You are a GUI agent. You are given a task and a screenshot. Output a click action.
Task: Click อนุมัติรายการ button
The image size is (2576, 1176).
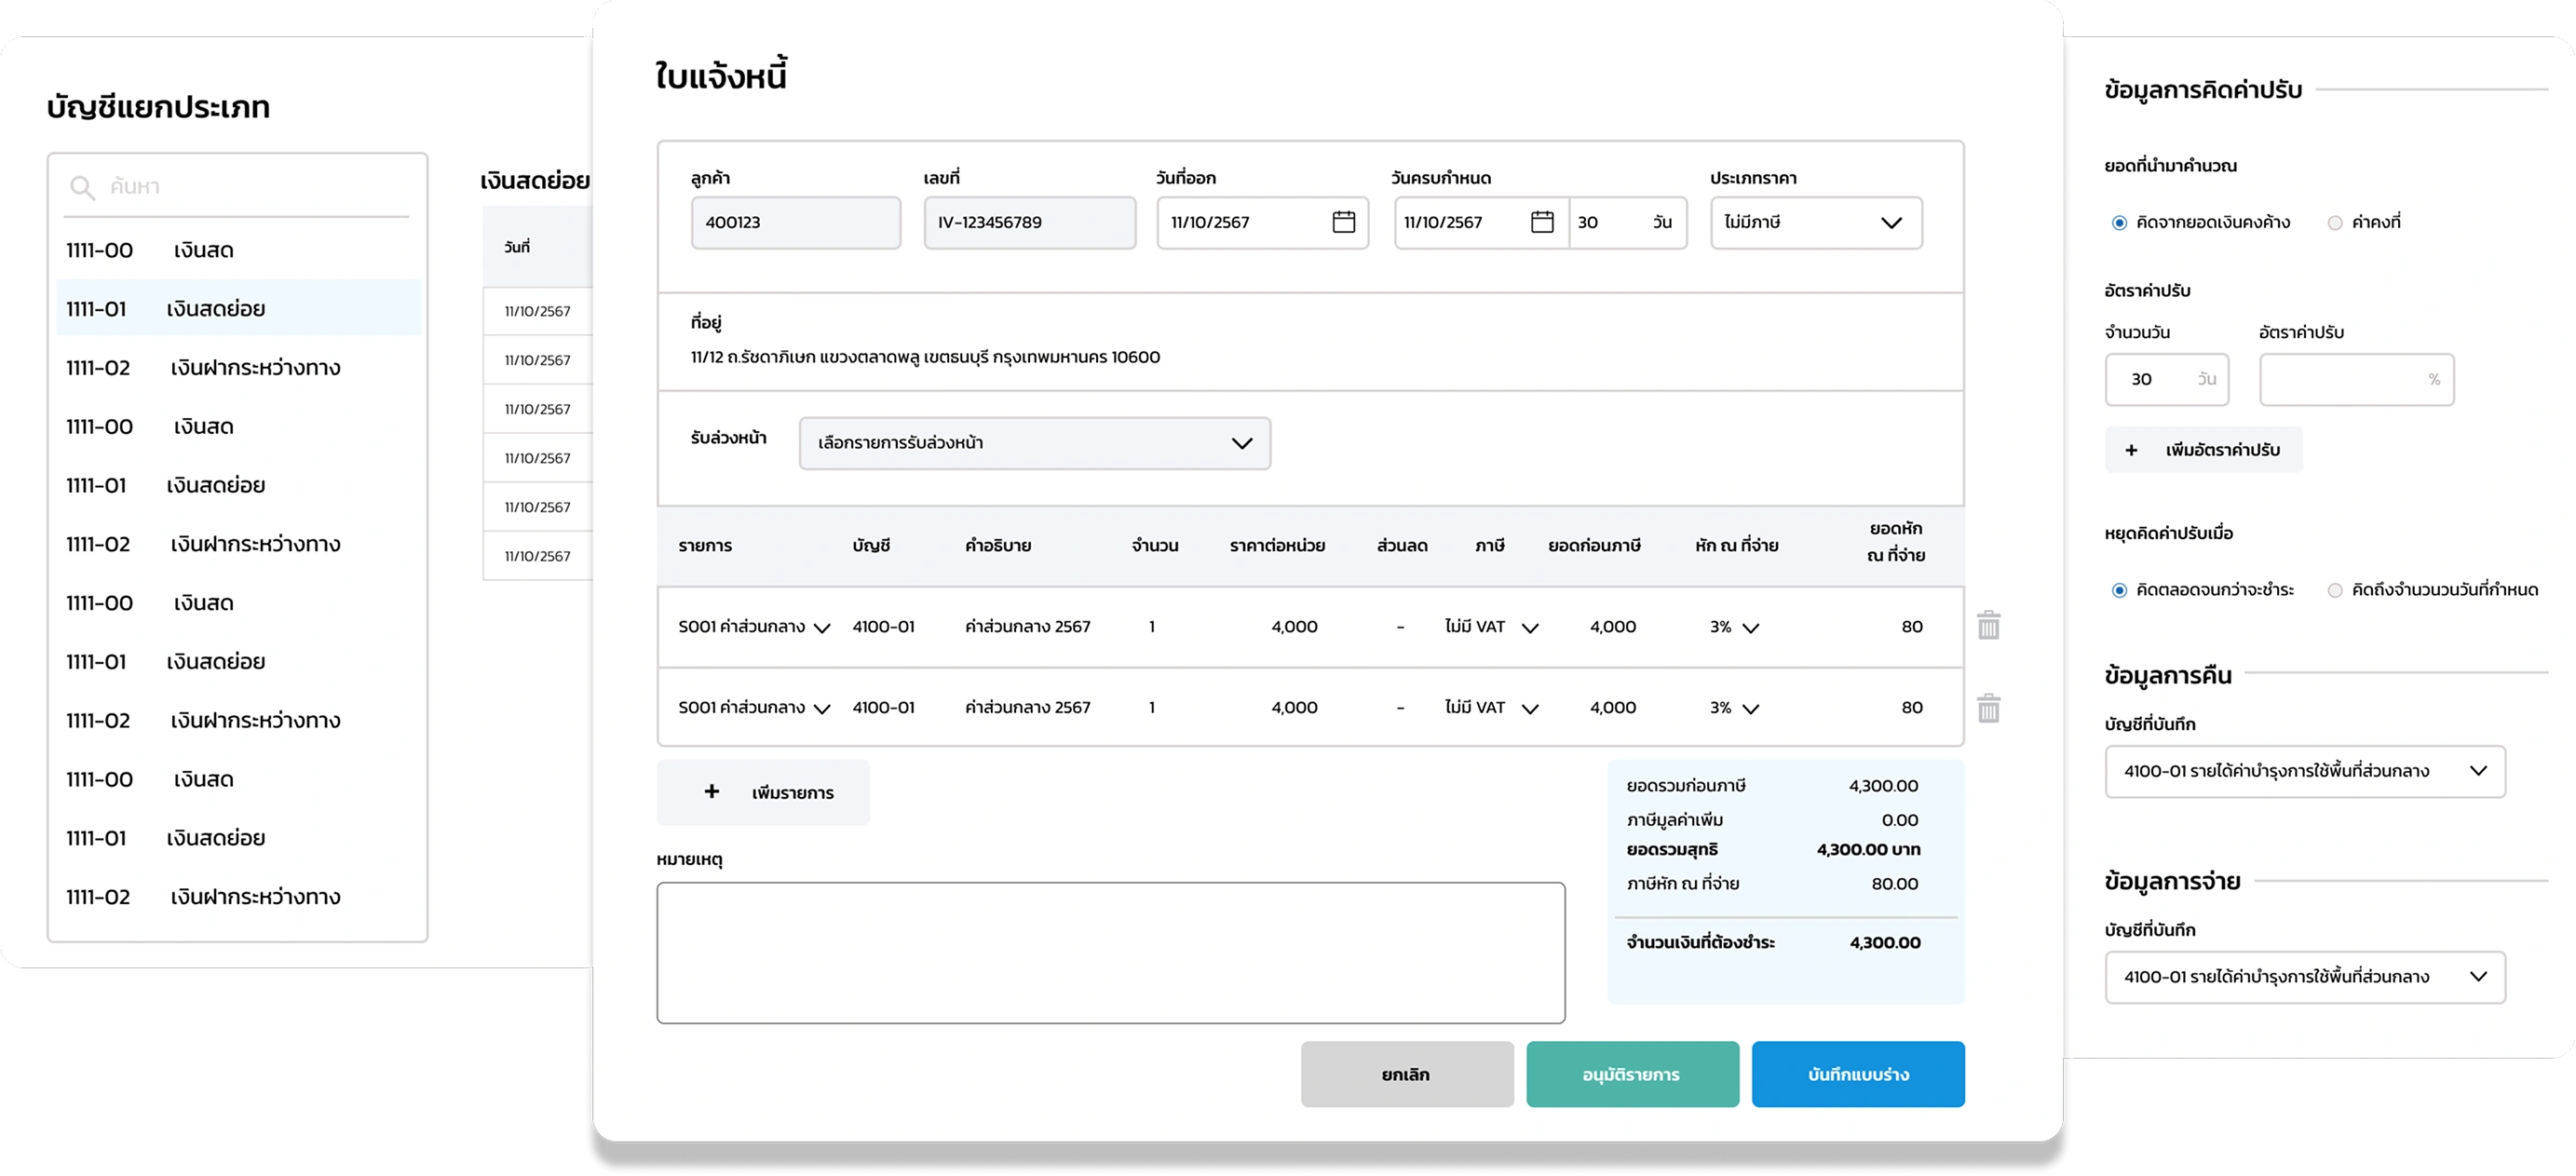(x=1632, y=1074)
